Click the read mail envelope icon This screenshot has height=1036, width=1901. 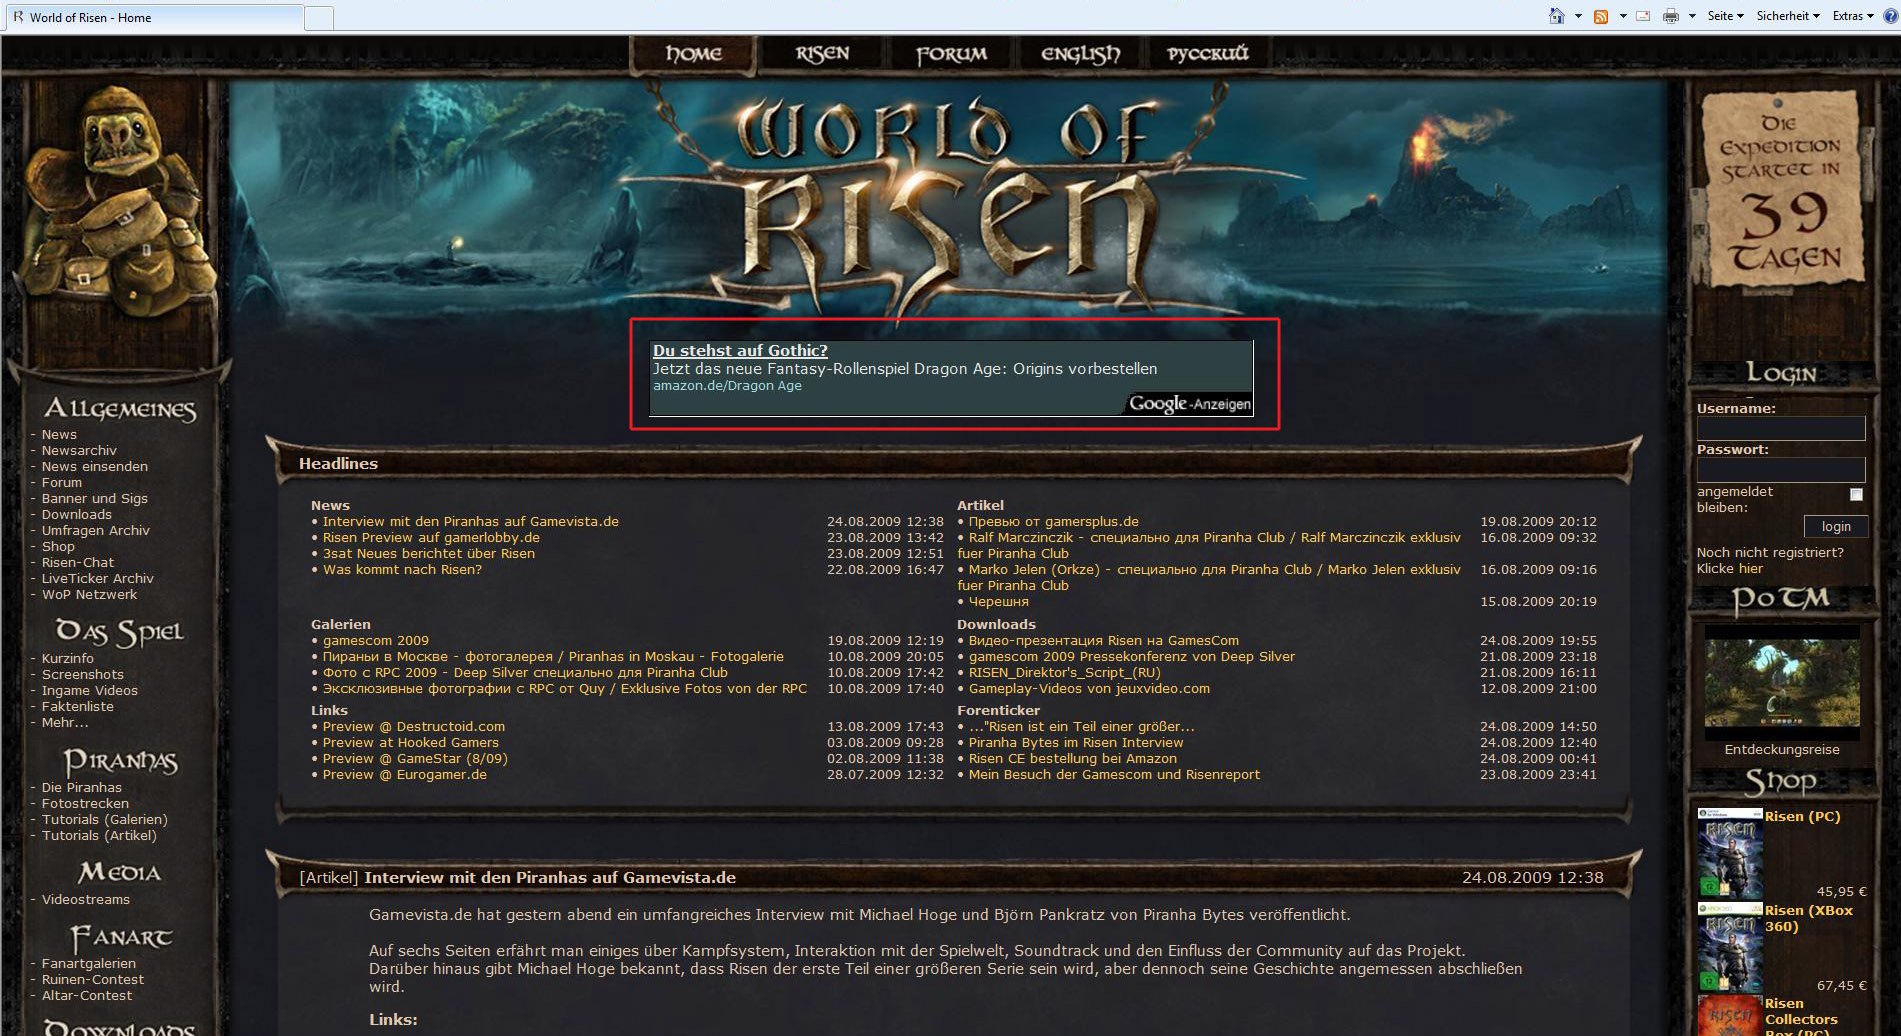pos(1643,16)
